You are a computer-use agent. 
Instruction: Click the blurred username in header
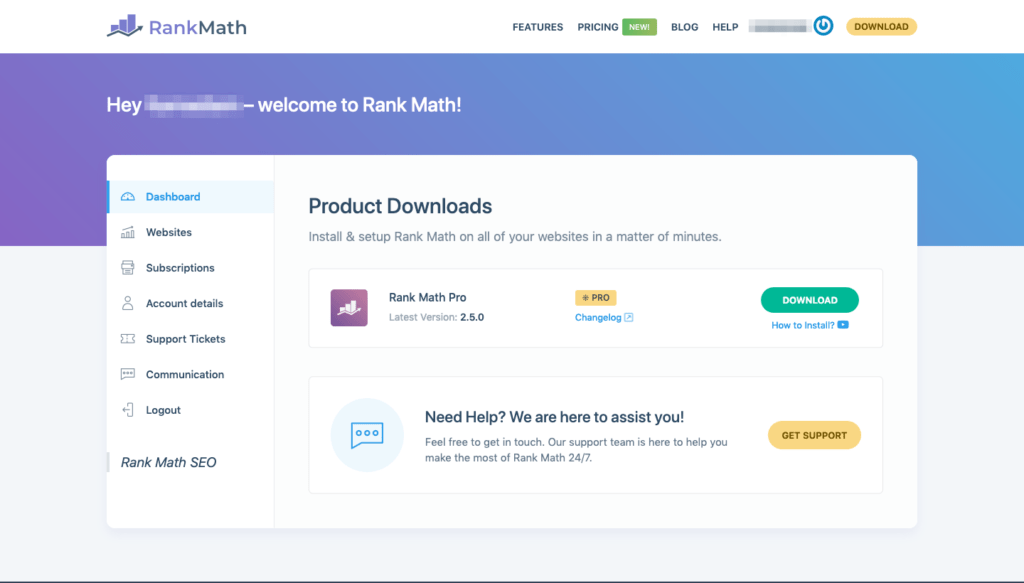point(779,26)
